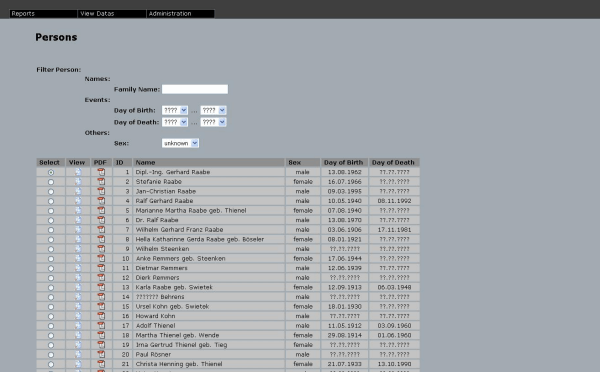Image resolution: width=600 pixels, height=372 pixels.
Task: Click into the Family Name field
Action: click(195, 89)
